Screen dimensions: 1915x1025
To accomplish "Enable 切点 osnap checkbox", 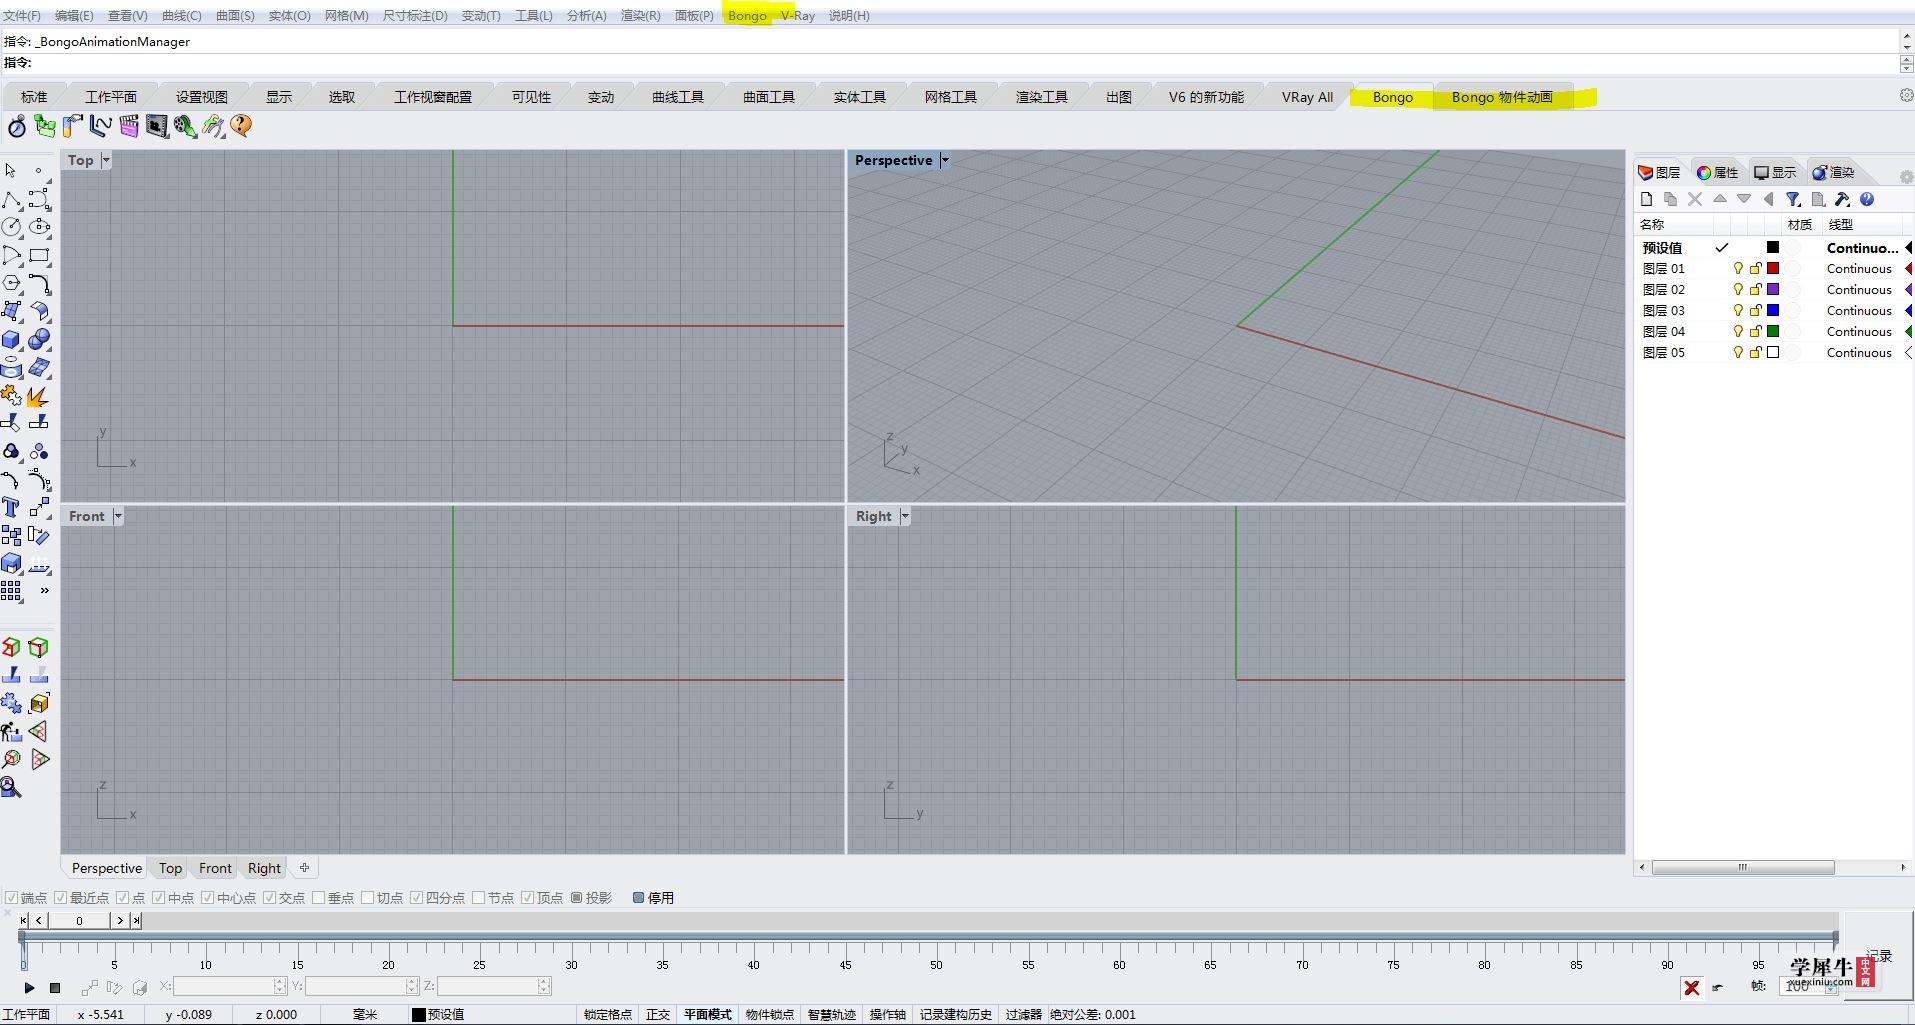I will [x=367, y=898].
